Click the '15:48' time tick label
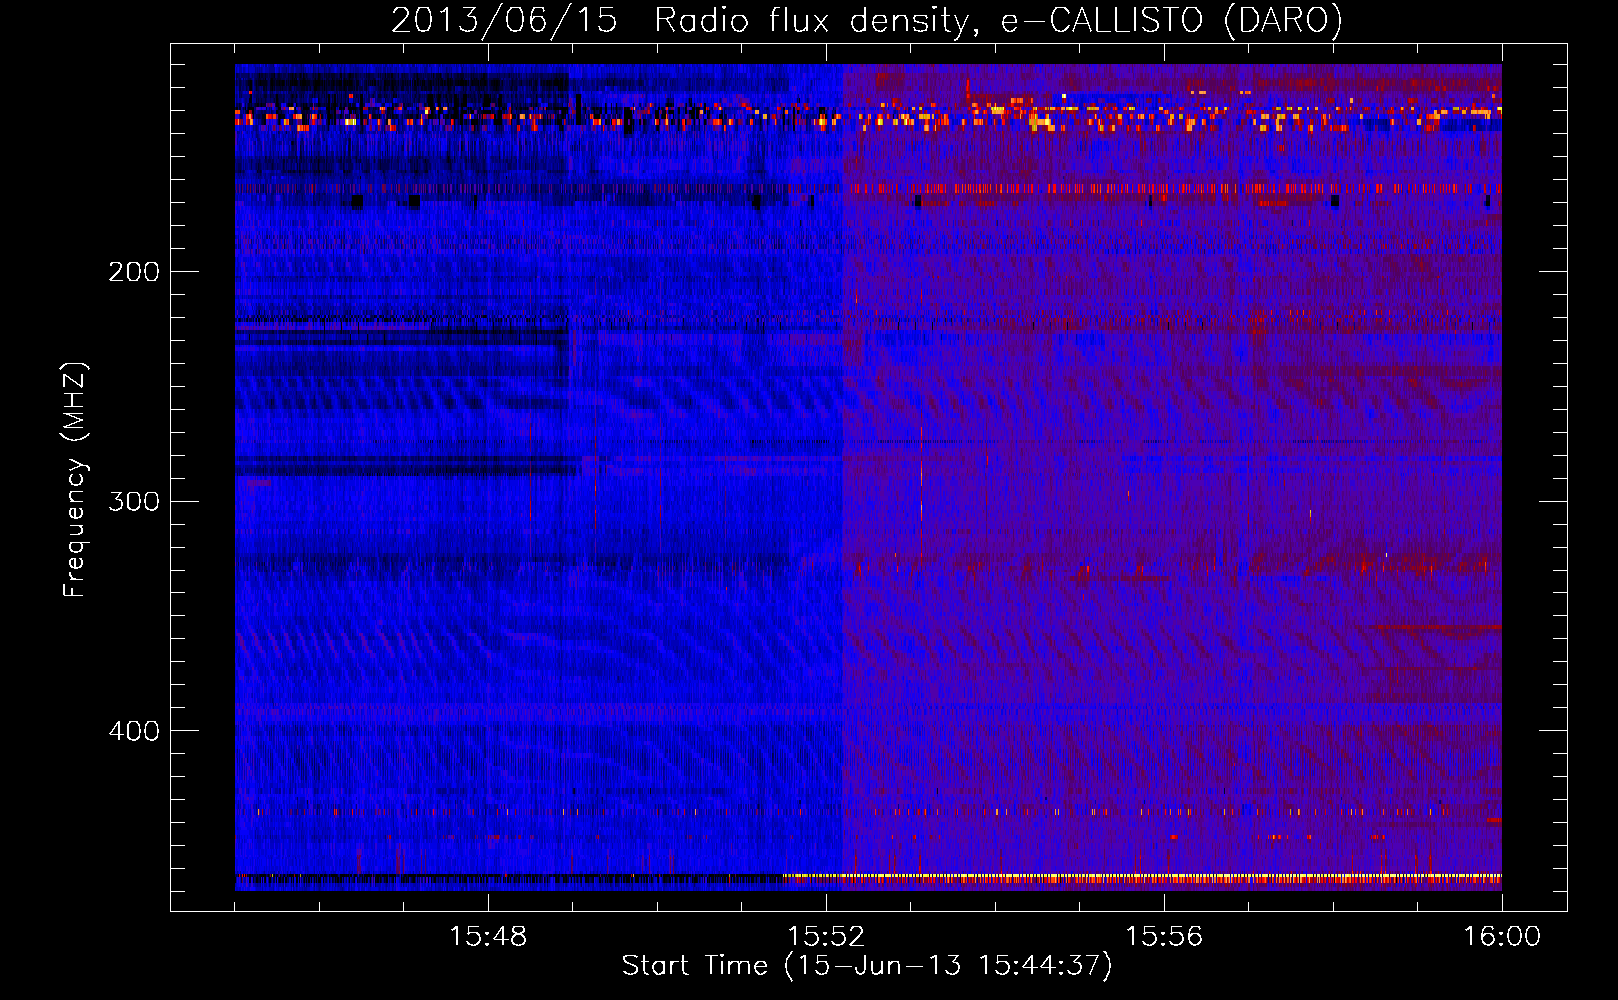 [x=488, y=937]
